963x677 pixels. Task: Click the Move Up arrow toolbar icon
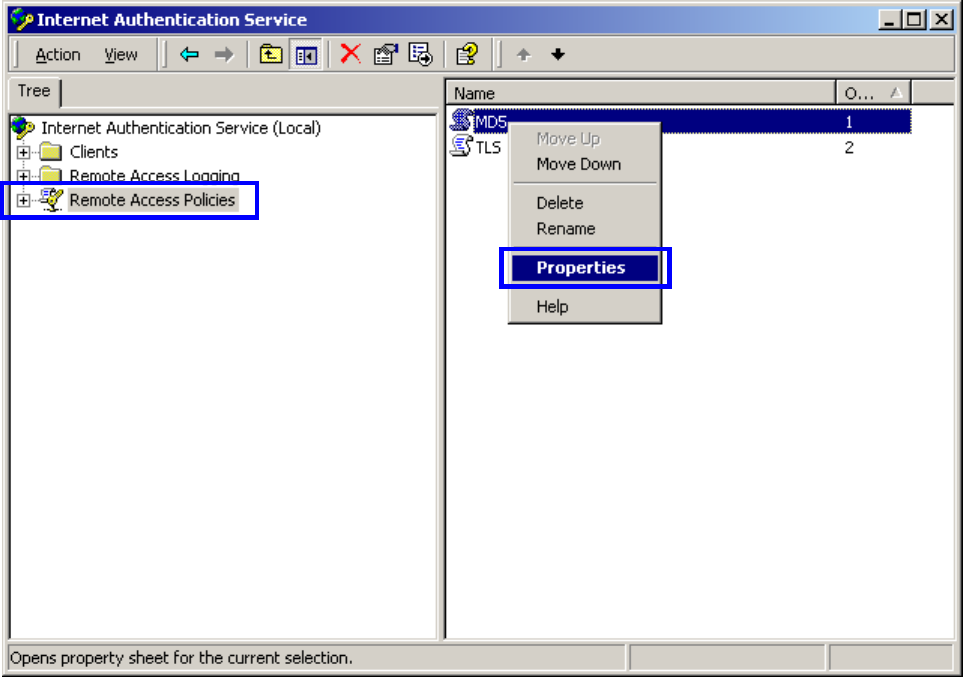coord(523,55)
